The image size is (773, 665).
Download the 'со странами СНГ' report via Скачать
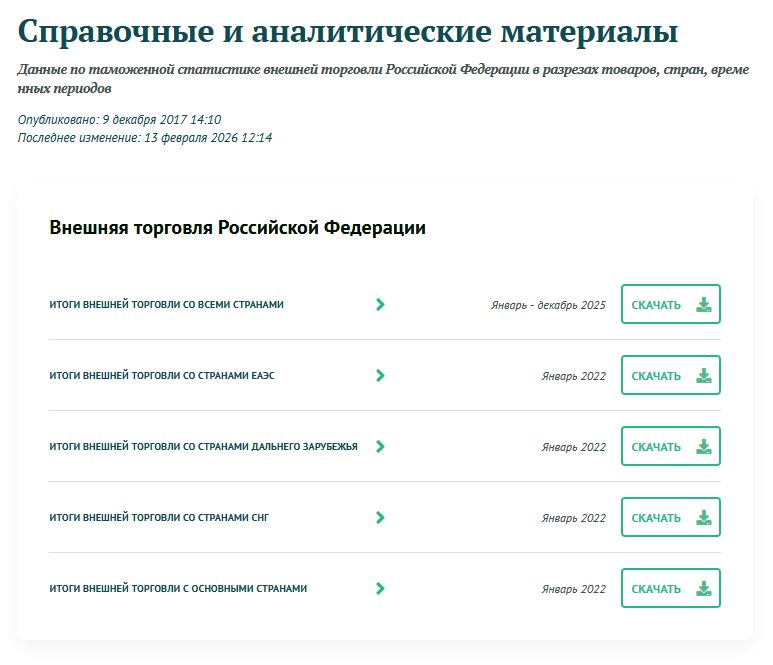[671, 517]
